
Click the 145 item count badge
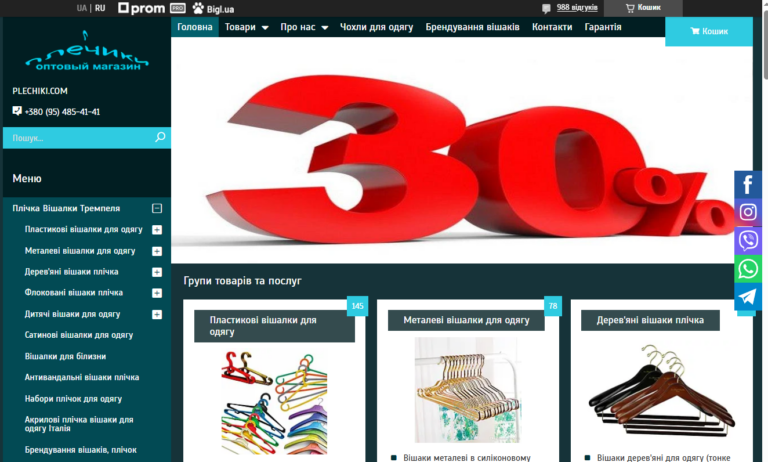point(358,306)
